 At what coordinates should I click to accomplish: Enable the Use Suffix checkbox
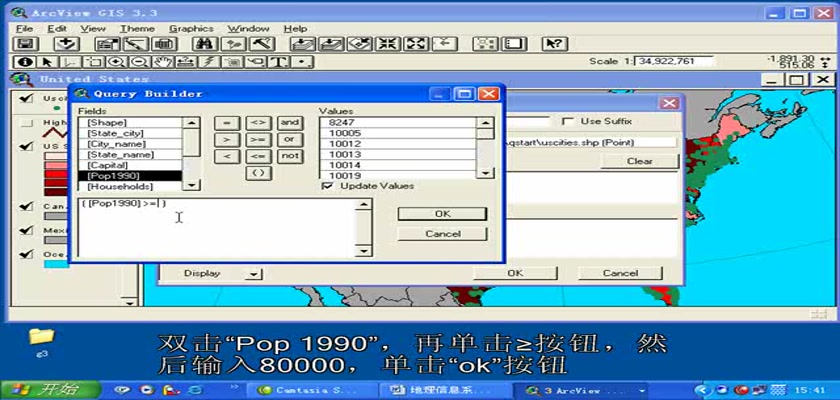pyautogui.click(x=567, y=122)
